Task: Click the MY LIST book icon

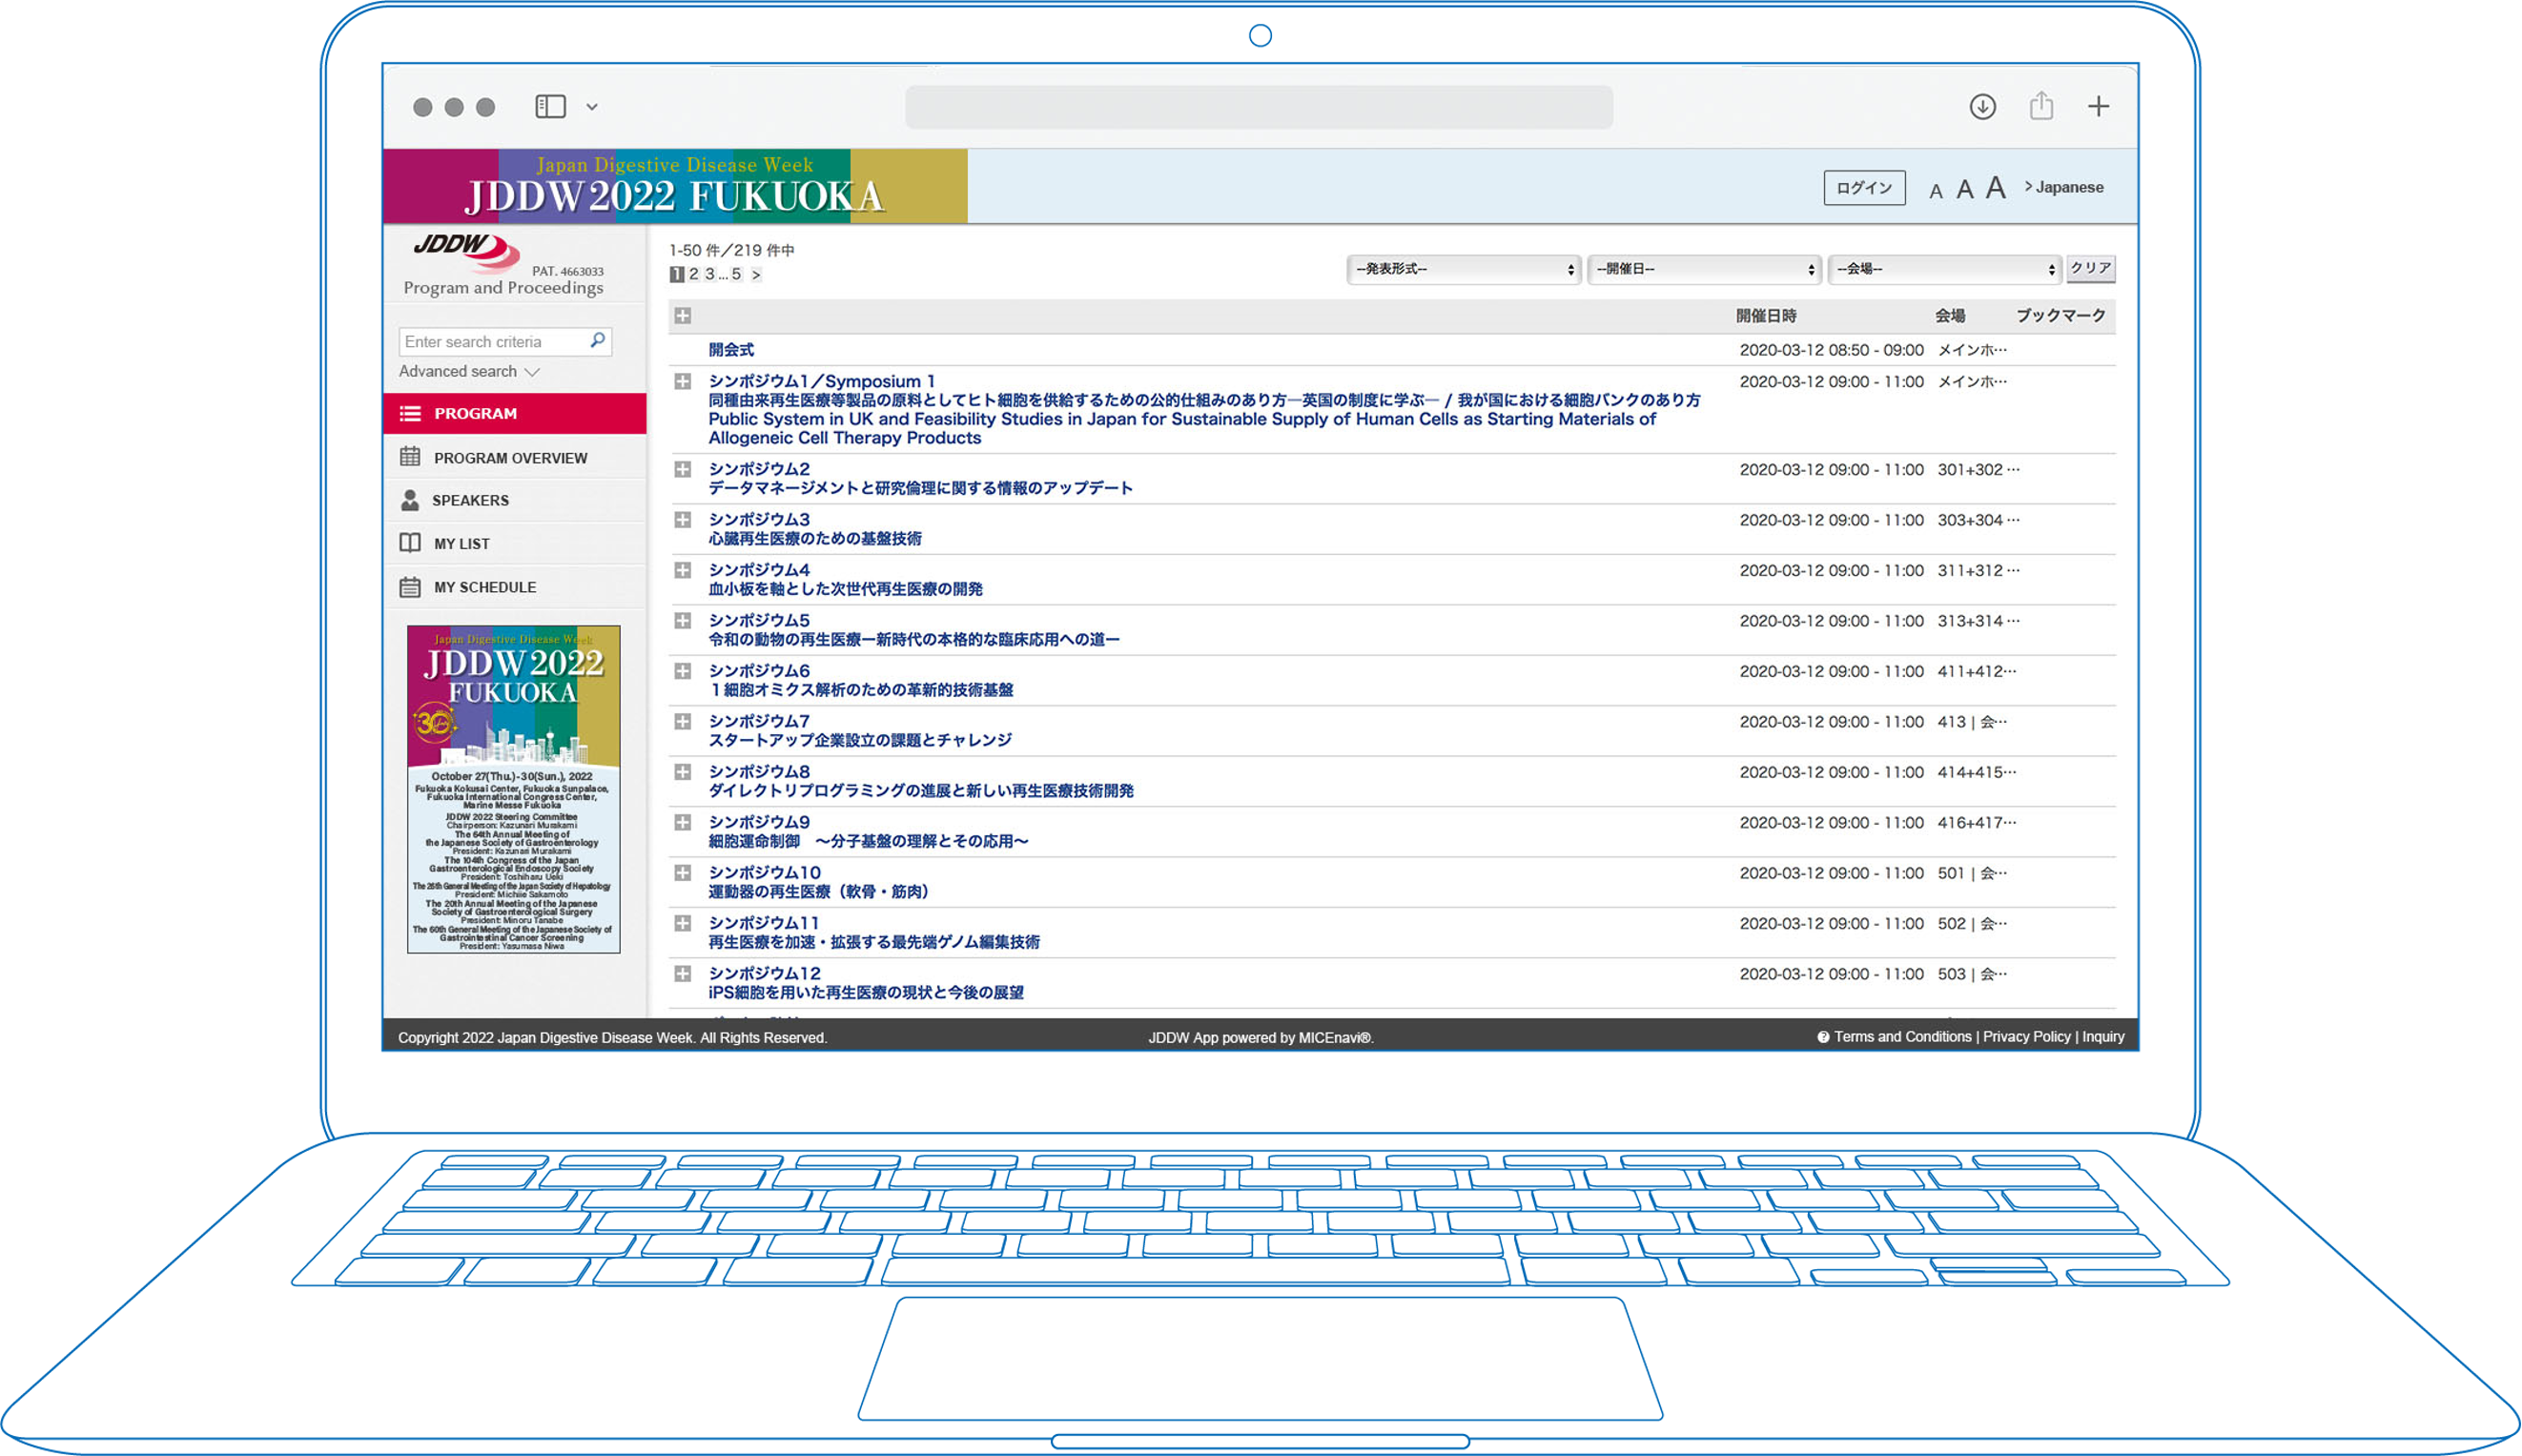Action: tap(410, 543)
